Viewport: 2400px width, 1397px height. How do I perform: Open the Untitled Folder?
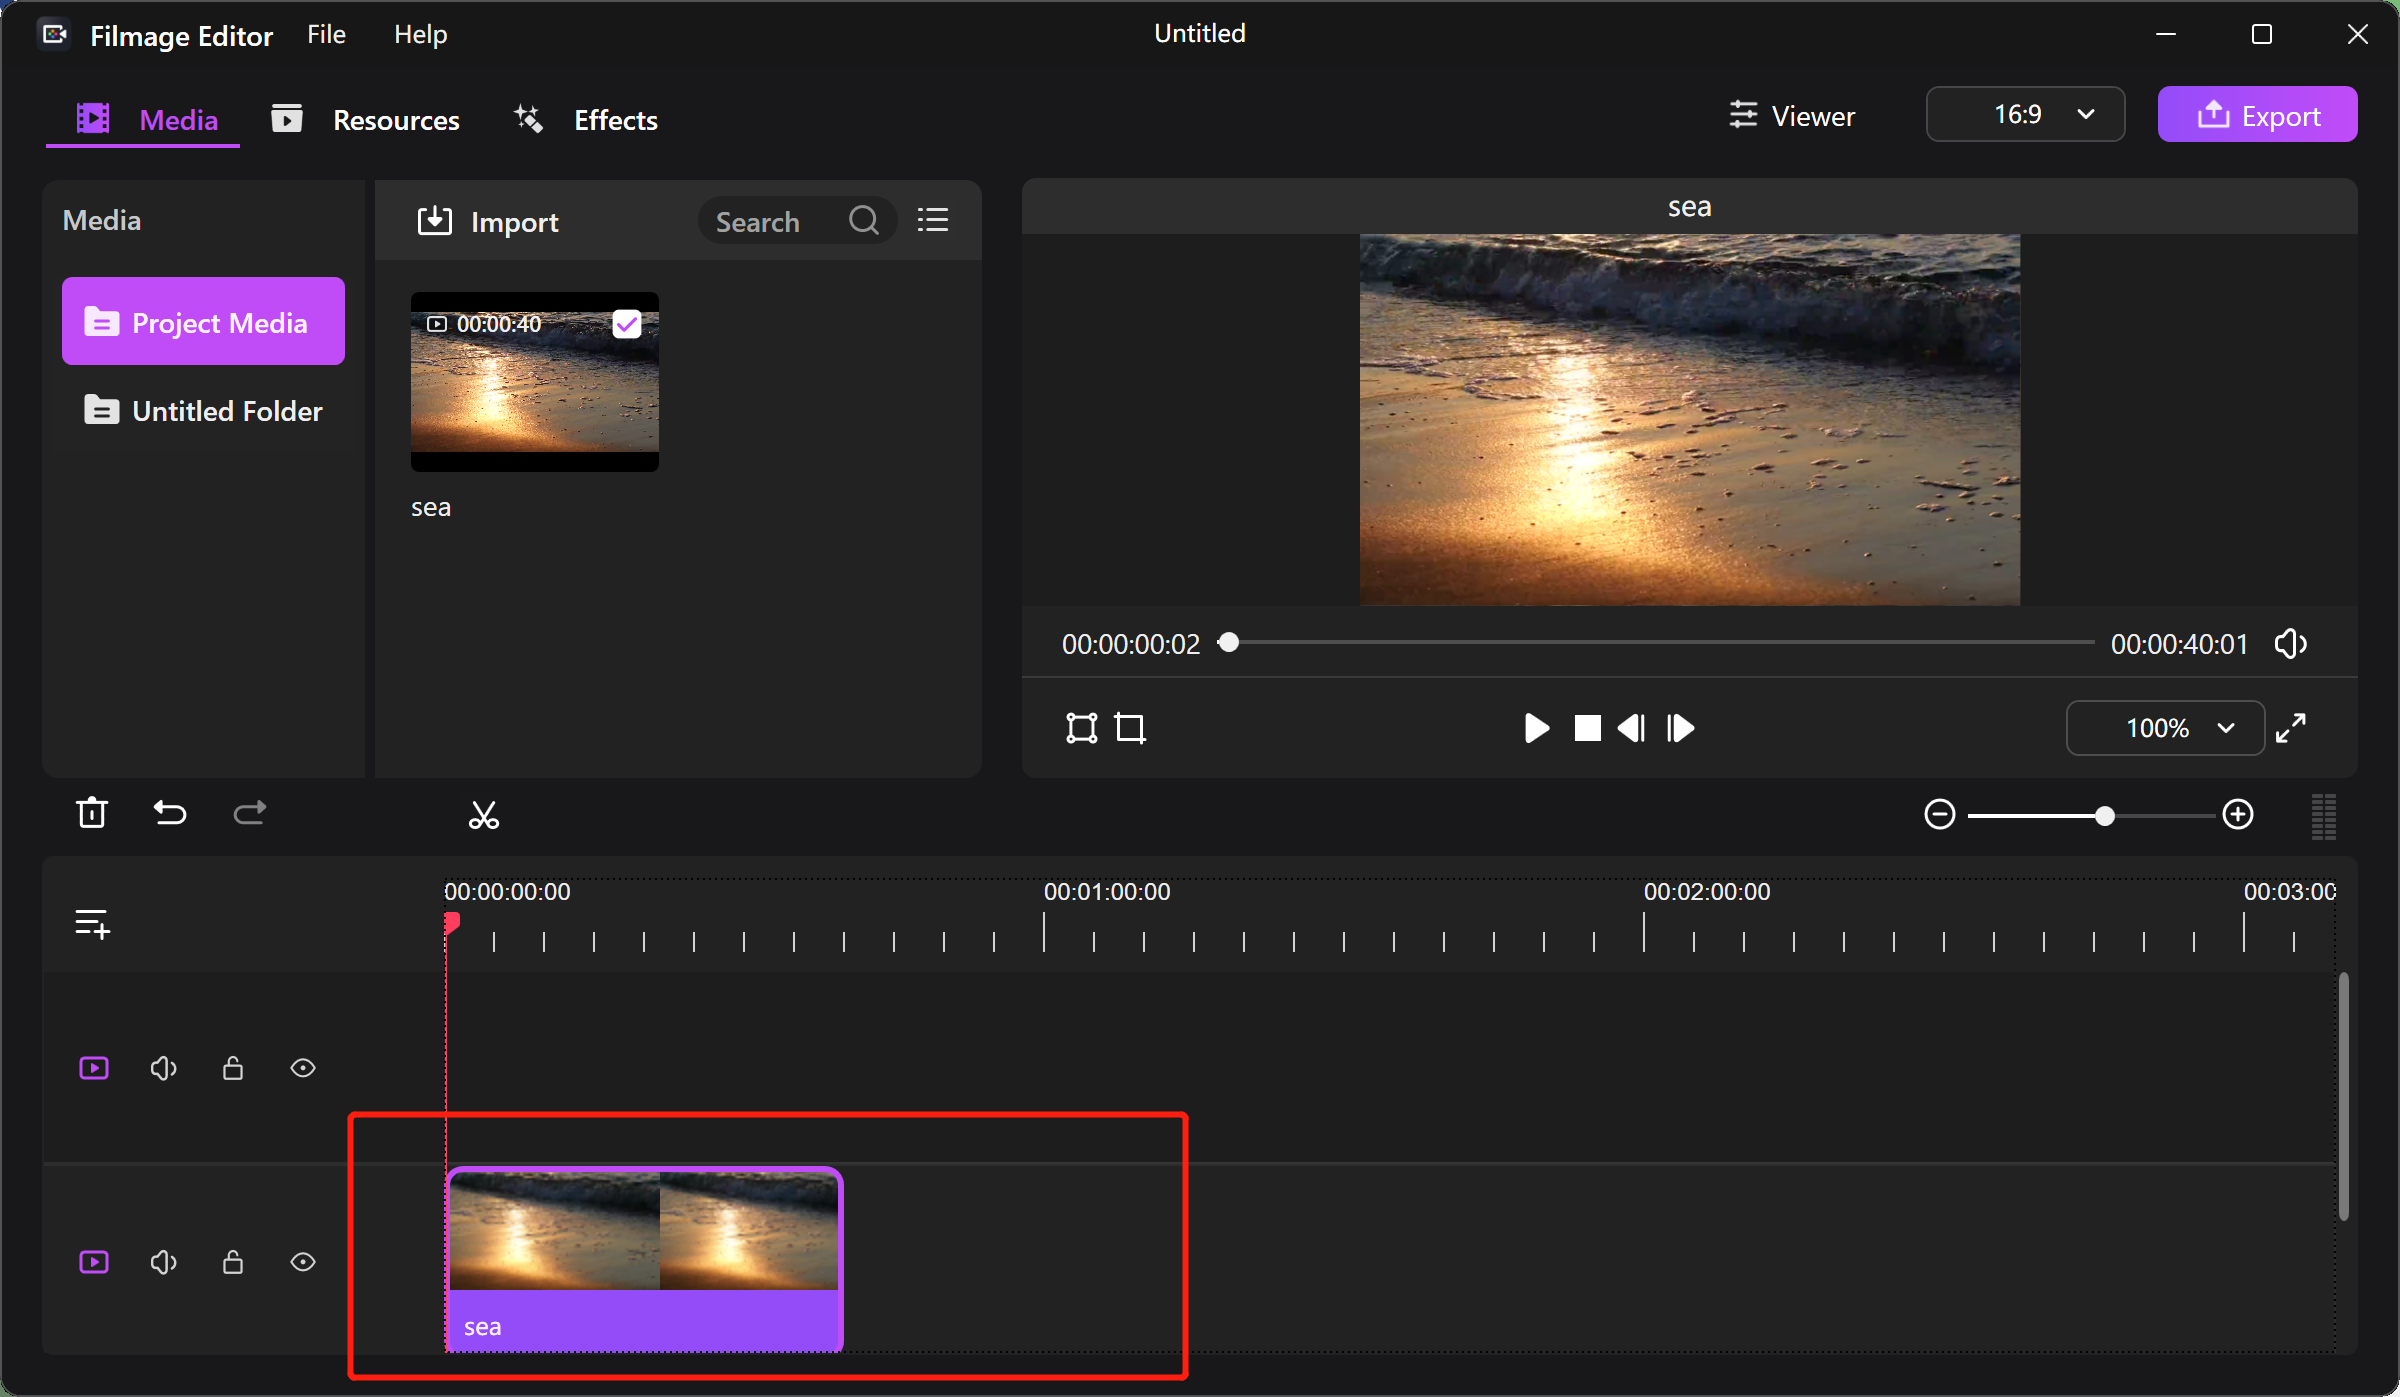(x=203, y=411)
